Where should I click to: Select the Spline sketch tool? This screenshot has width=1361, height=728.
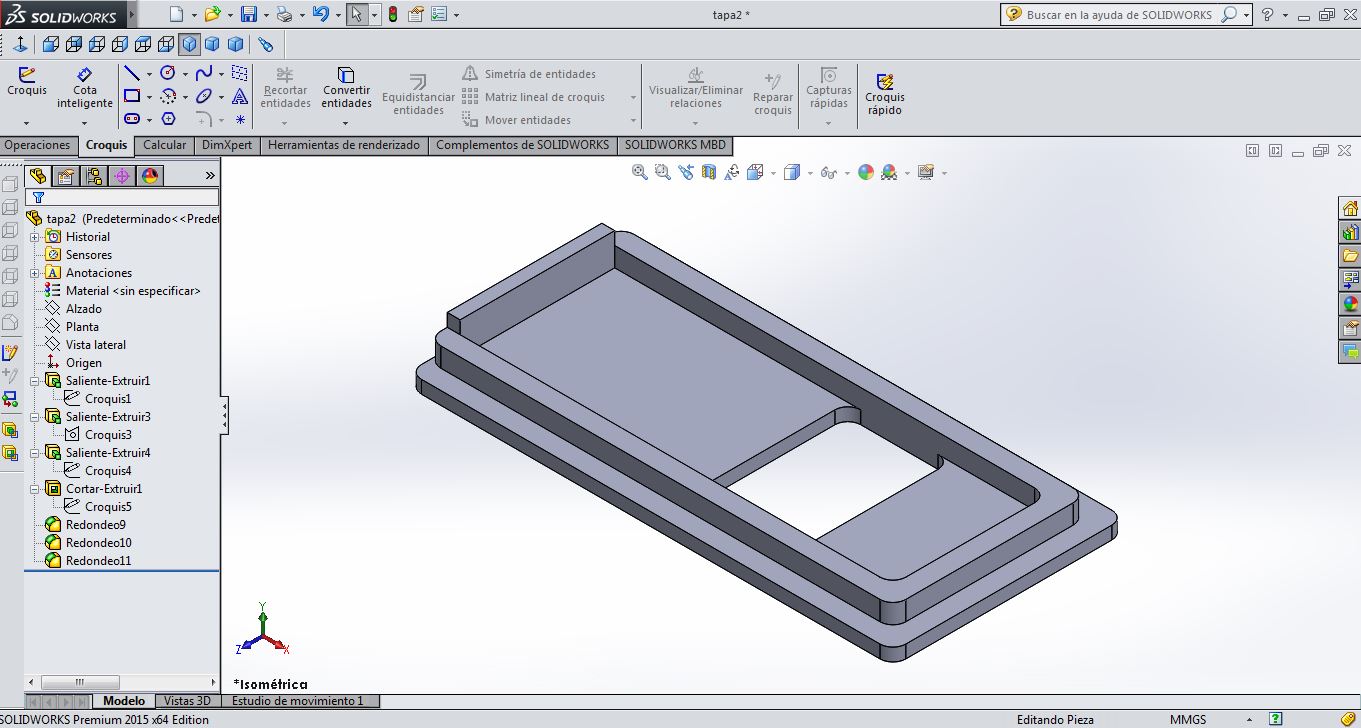(204, 73)
